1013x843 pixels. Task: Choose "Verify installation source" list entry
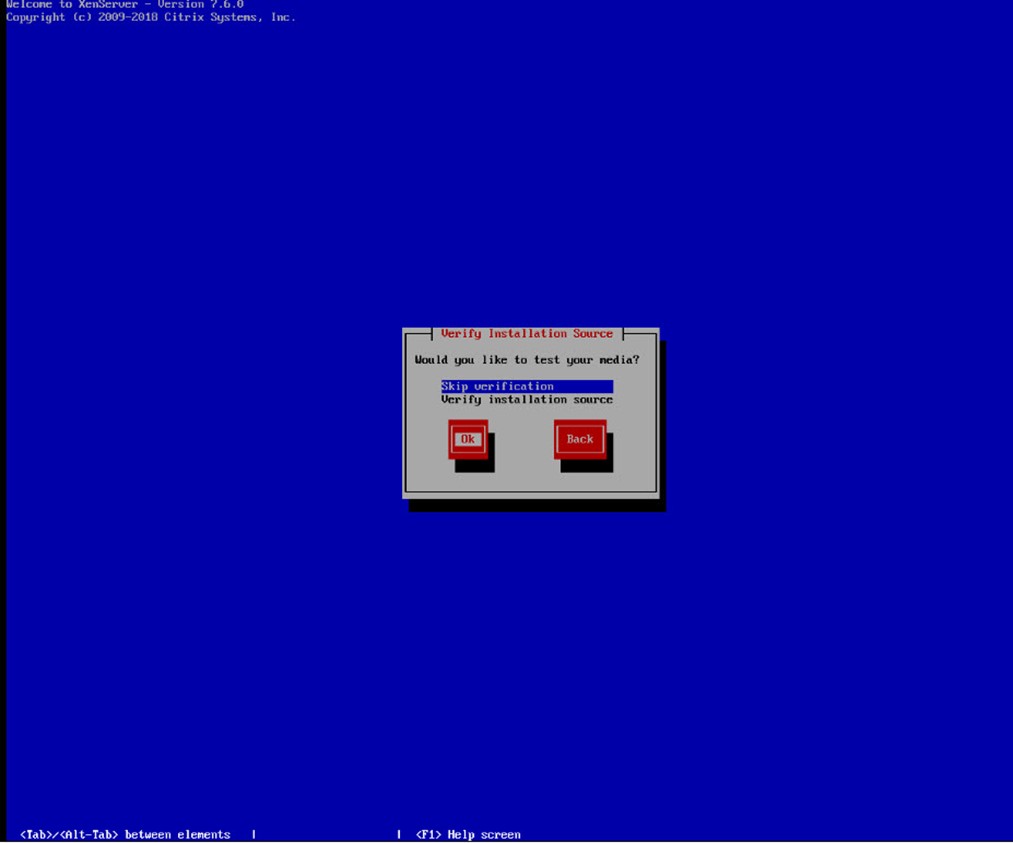(x=527, y=400)
